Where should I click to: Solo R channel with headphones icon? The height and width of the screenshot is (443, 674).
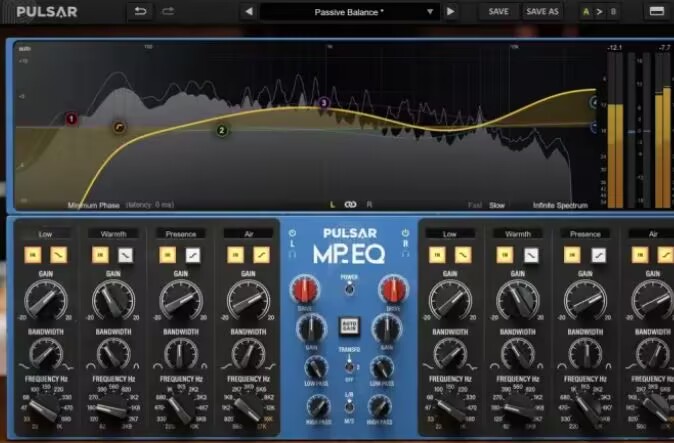(x=405, y=254)
